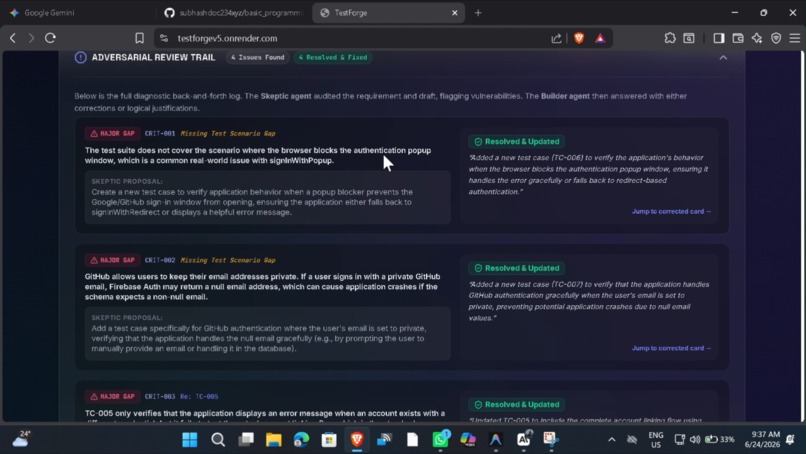Collapse the Adversarial Review Trail section
This screenshot has width=806, height=454.
coord(723,58)
